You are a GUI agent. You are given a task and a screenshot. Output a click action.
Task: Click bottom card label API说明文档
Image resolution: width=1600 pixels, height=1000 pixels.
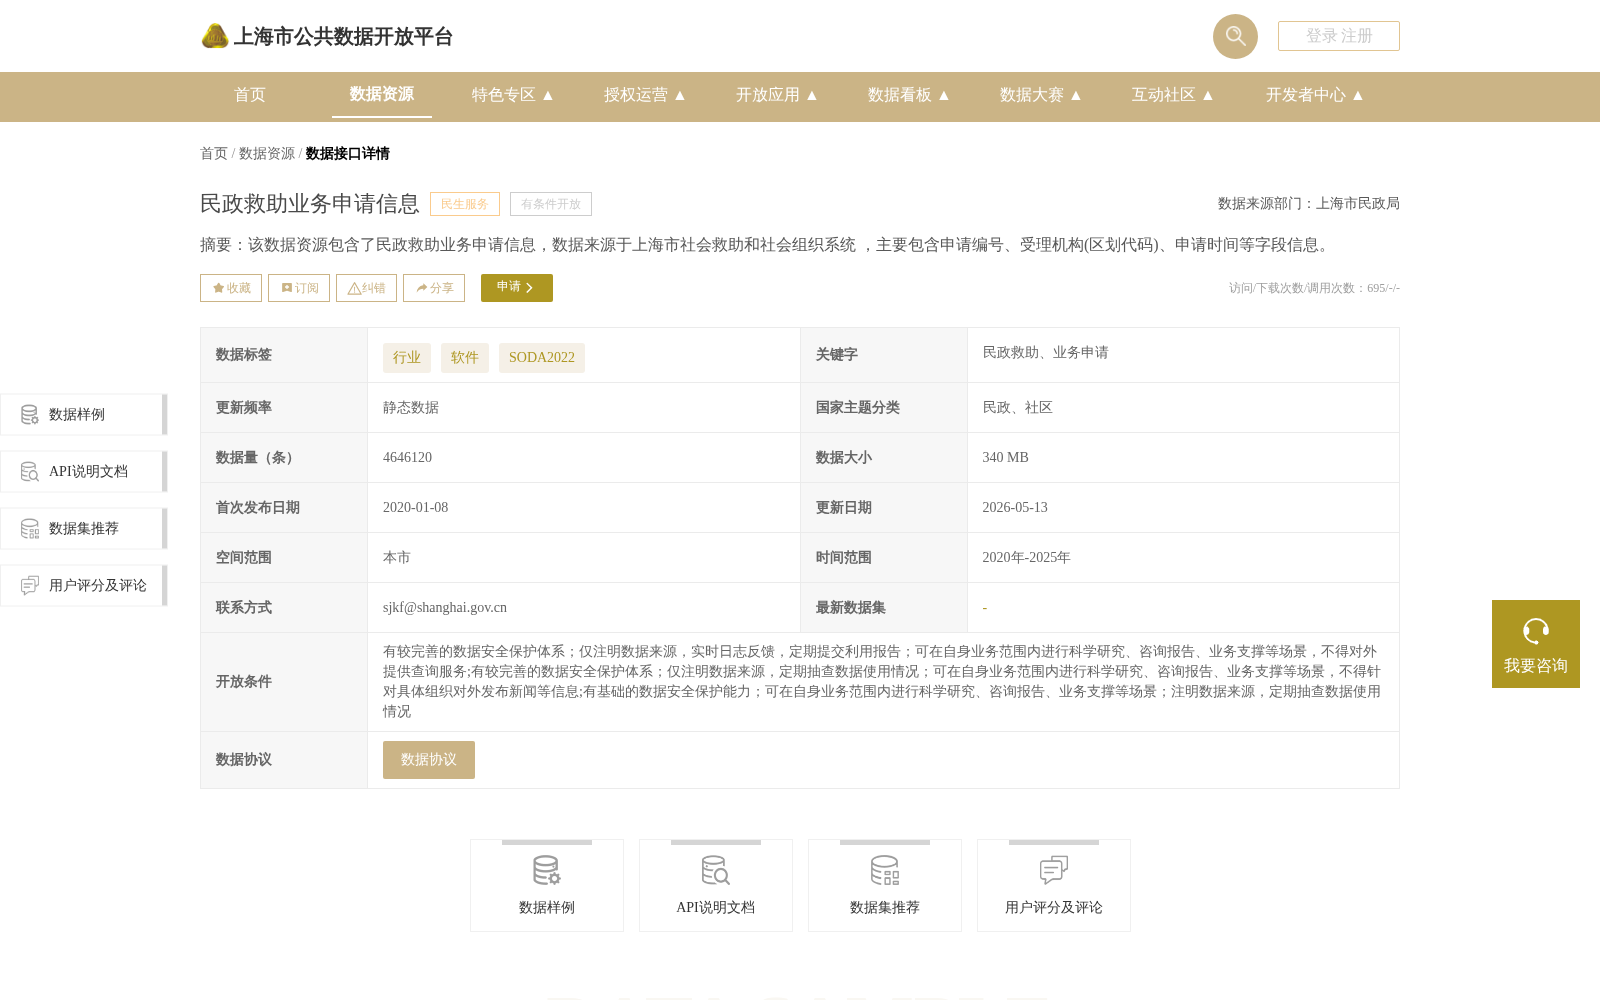tap(716, 908)
